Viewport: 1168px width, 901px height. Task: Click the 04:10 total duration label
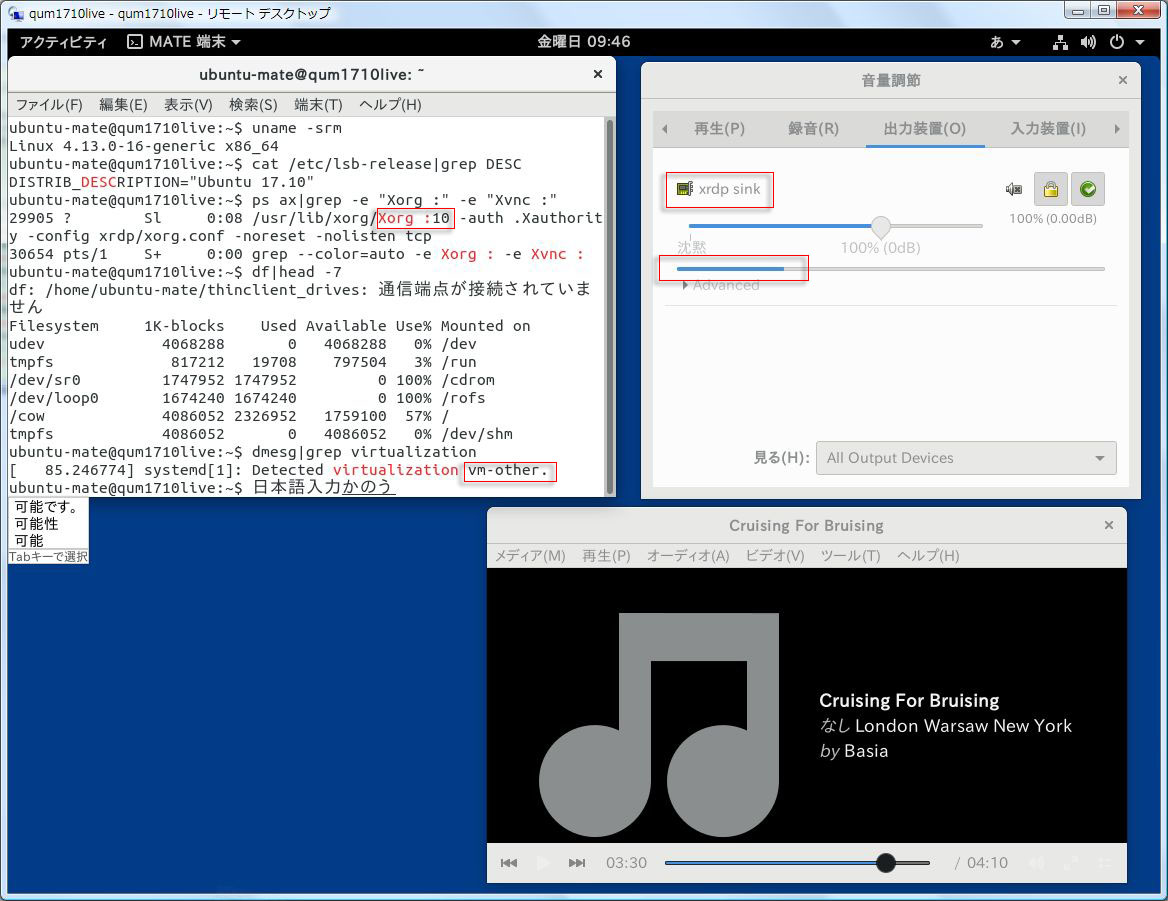pos(987,863)
